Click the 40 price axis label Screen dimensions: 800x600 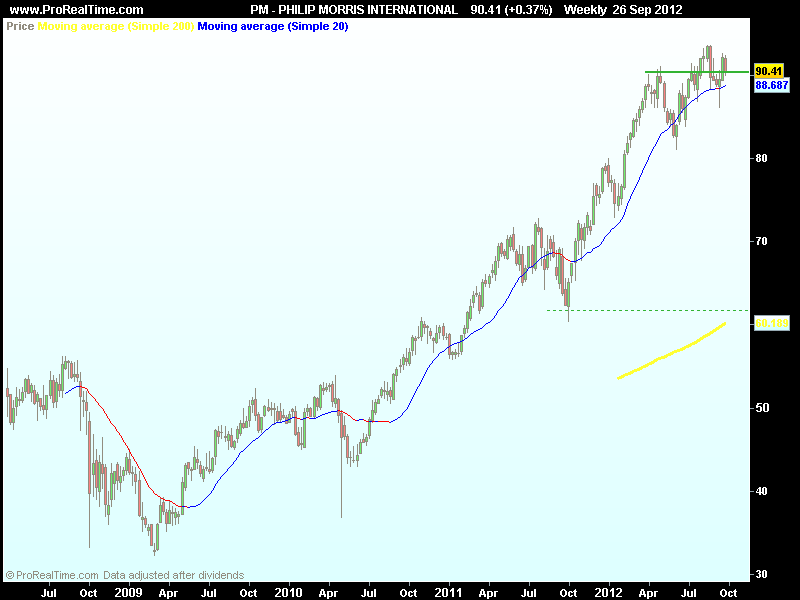click(761, 491)
